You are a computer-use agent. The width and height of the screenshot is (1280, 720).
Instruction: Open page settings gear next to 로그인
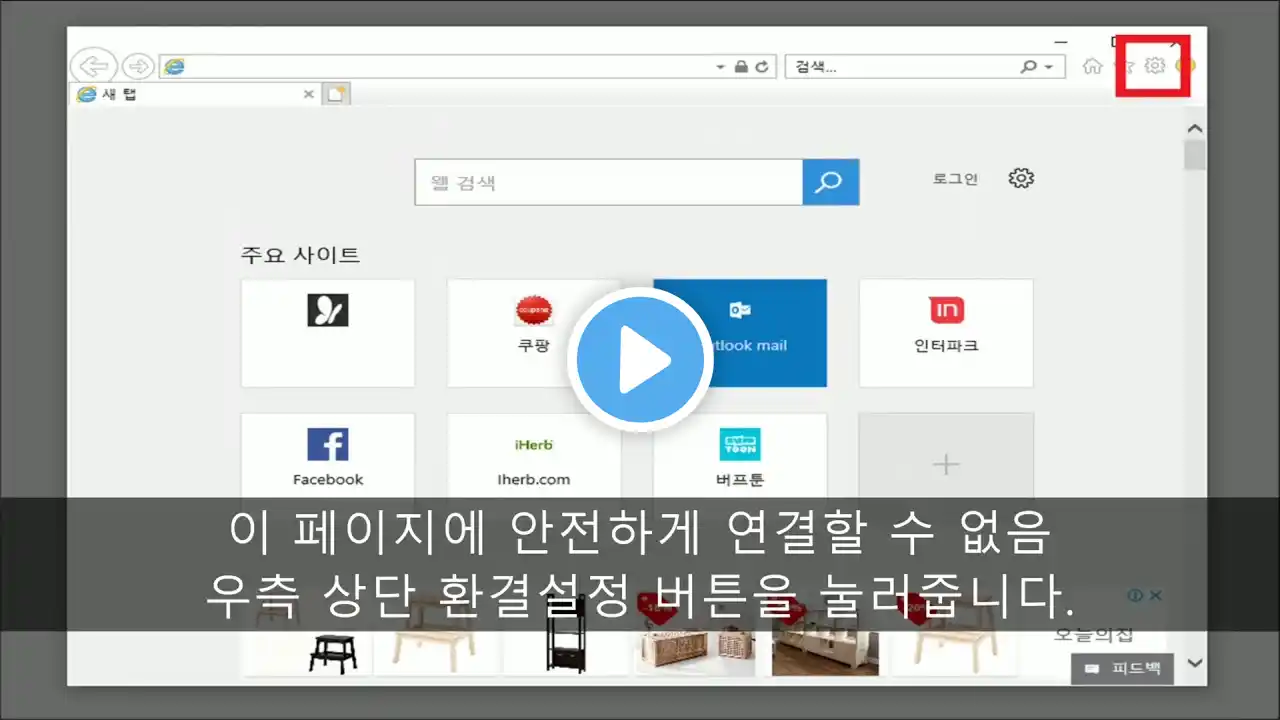coord(1021,178)
